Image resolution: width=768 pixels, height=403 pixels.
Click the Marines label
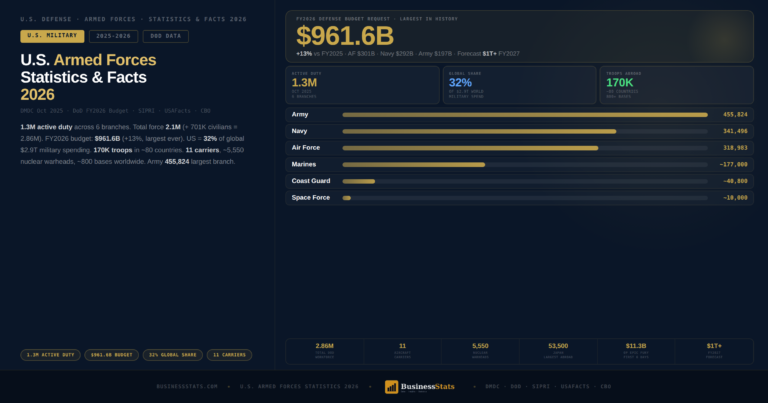(304, 165)
